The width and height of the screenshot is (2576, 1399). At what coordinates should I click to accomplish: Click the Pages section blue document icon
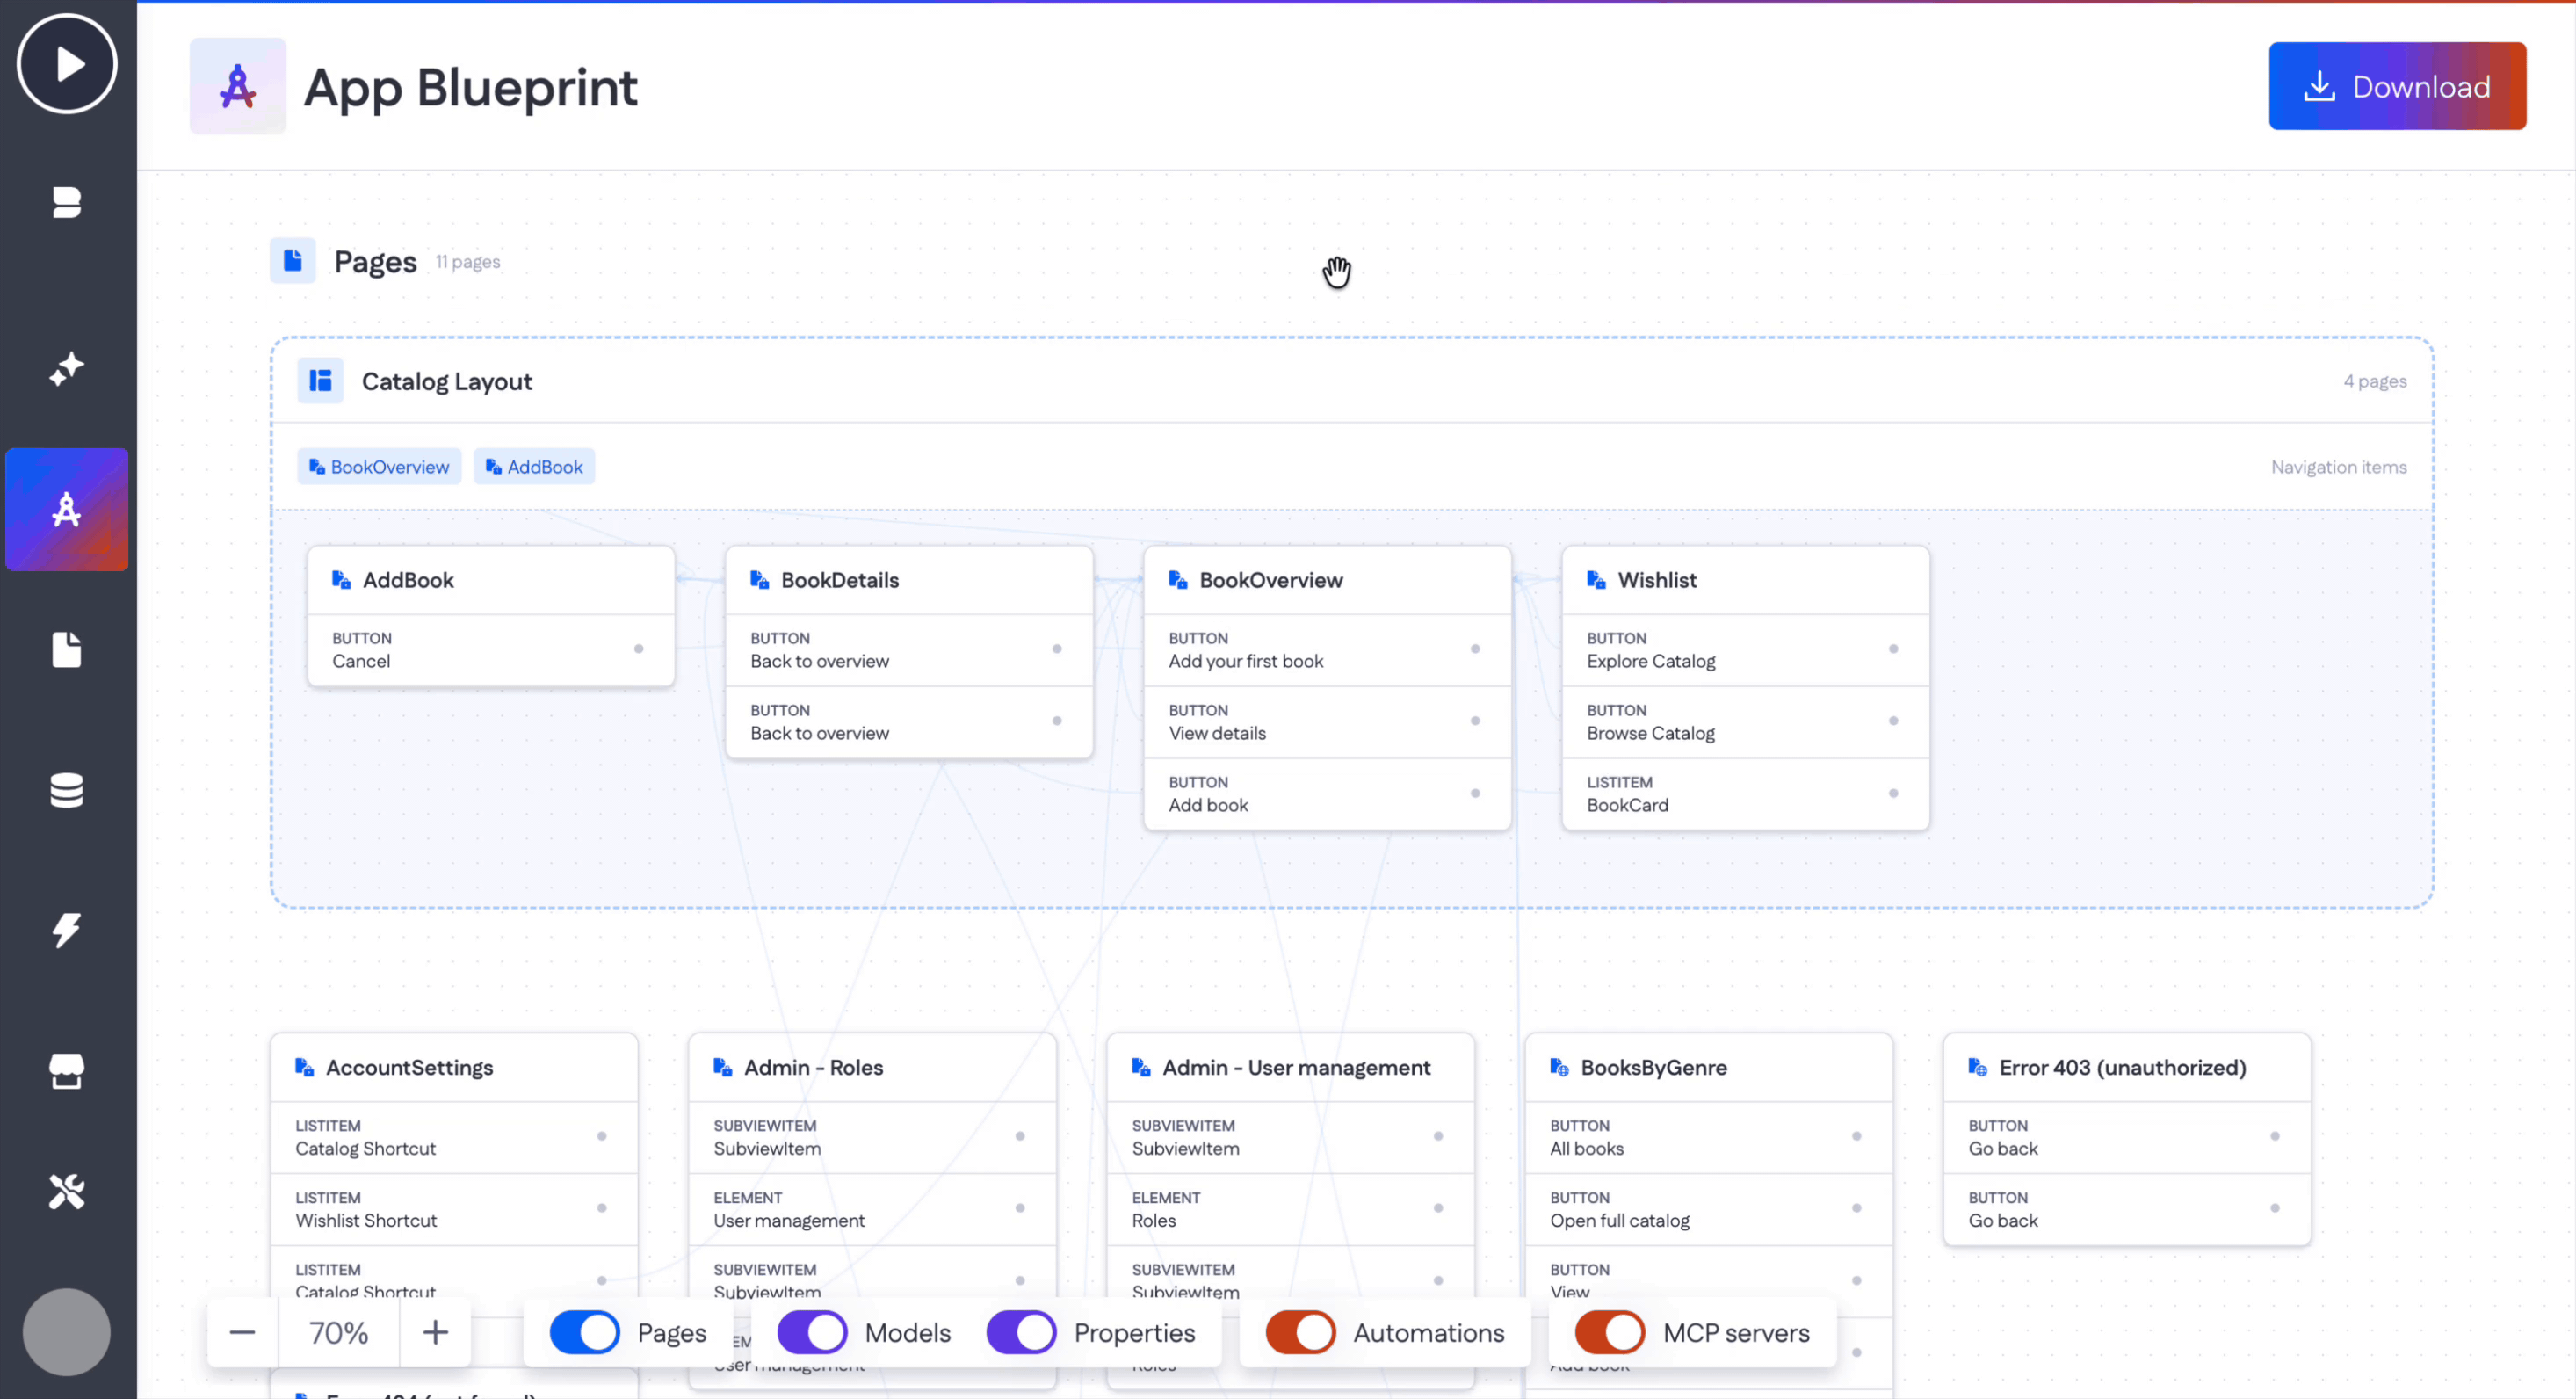[293, 261]
